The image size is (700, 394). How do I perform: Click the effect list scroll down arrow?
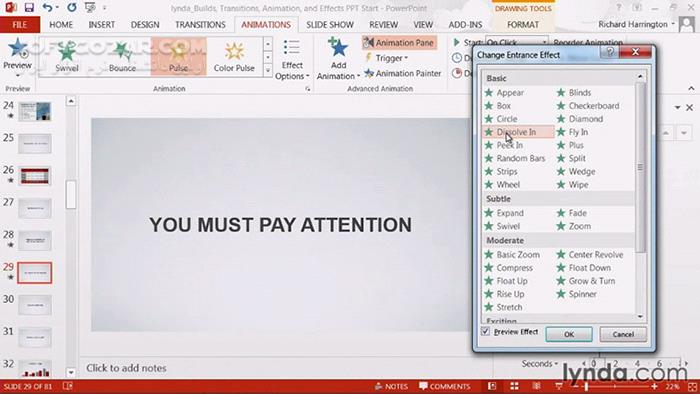click(x=640, y=317)
